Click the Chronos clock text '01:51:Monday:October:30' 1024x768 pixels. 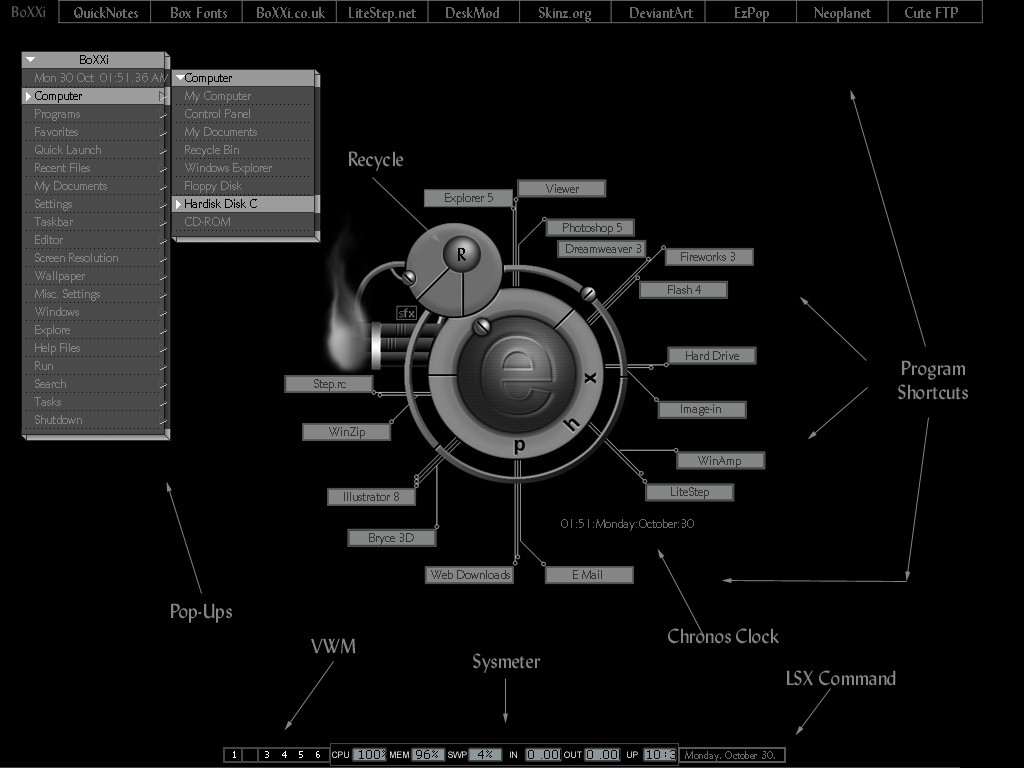tap(627, 524)
